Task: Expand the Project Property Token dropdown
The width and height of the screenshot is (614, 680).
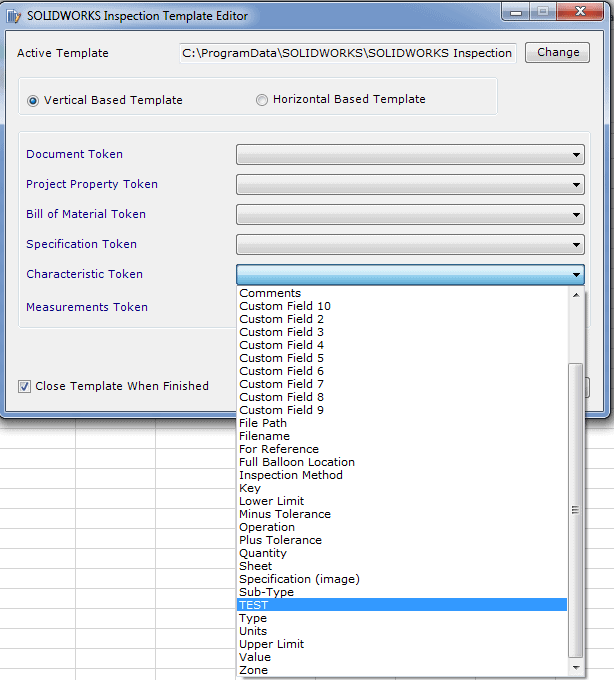Action: (410, 185)
